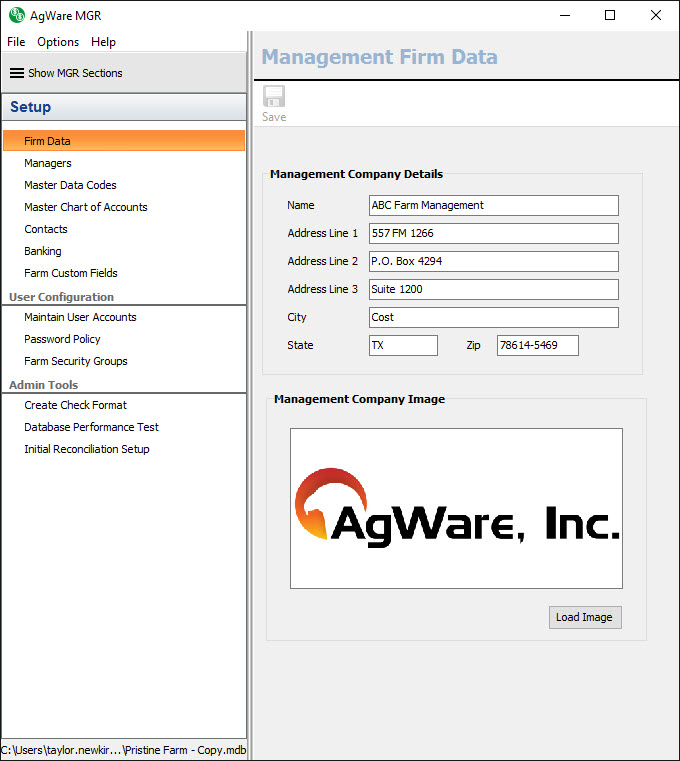Click the Save disk icon

pyautogui.click(x=273, y=97)
